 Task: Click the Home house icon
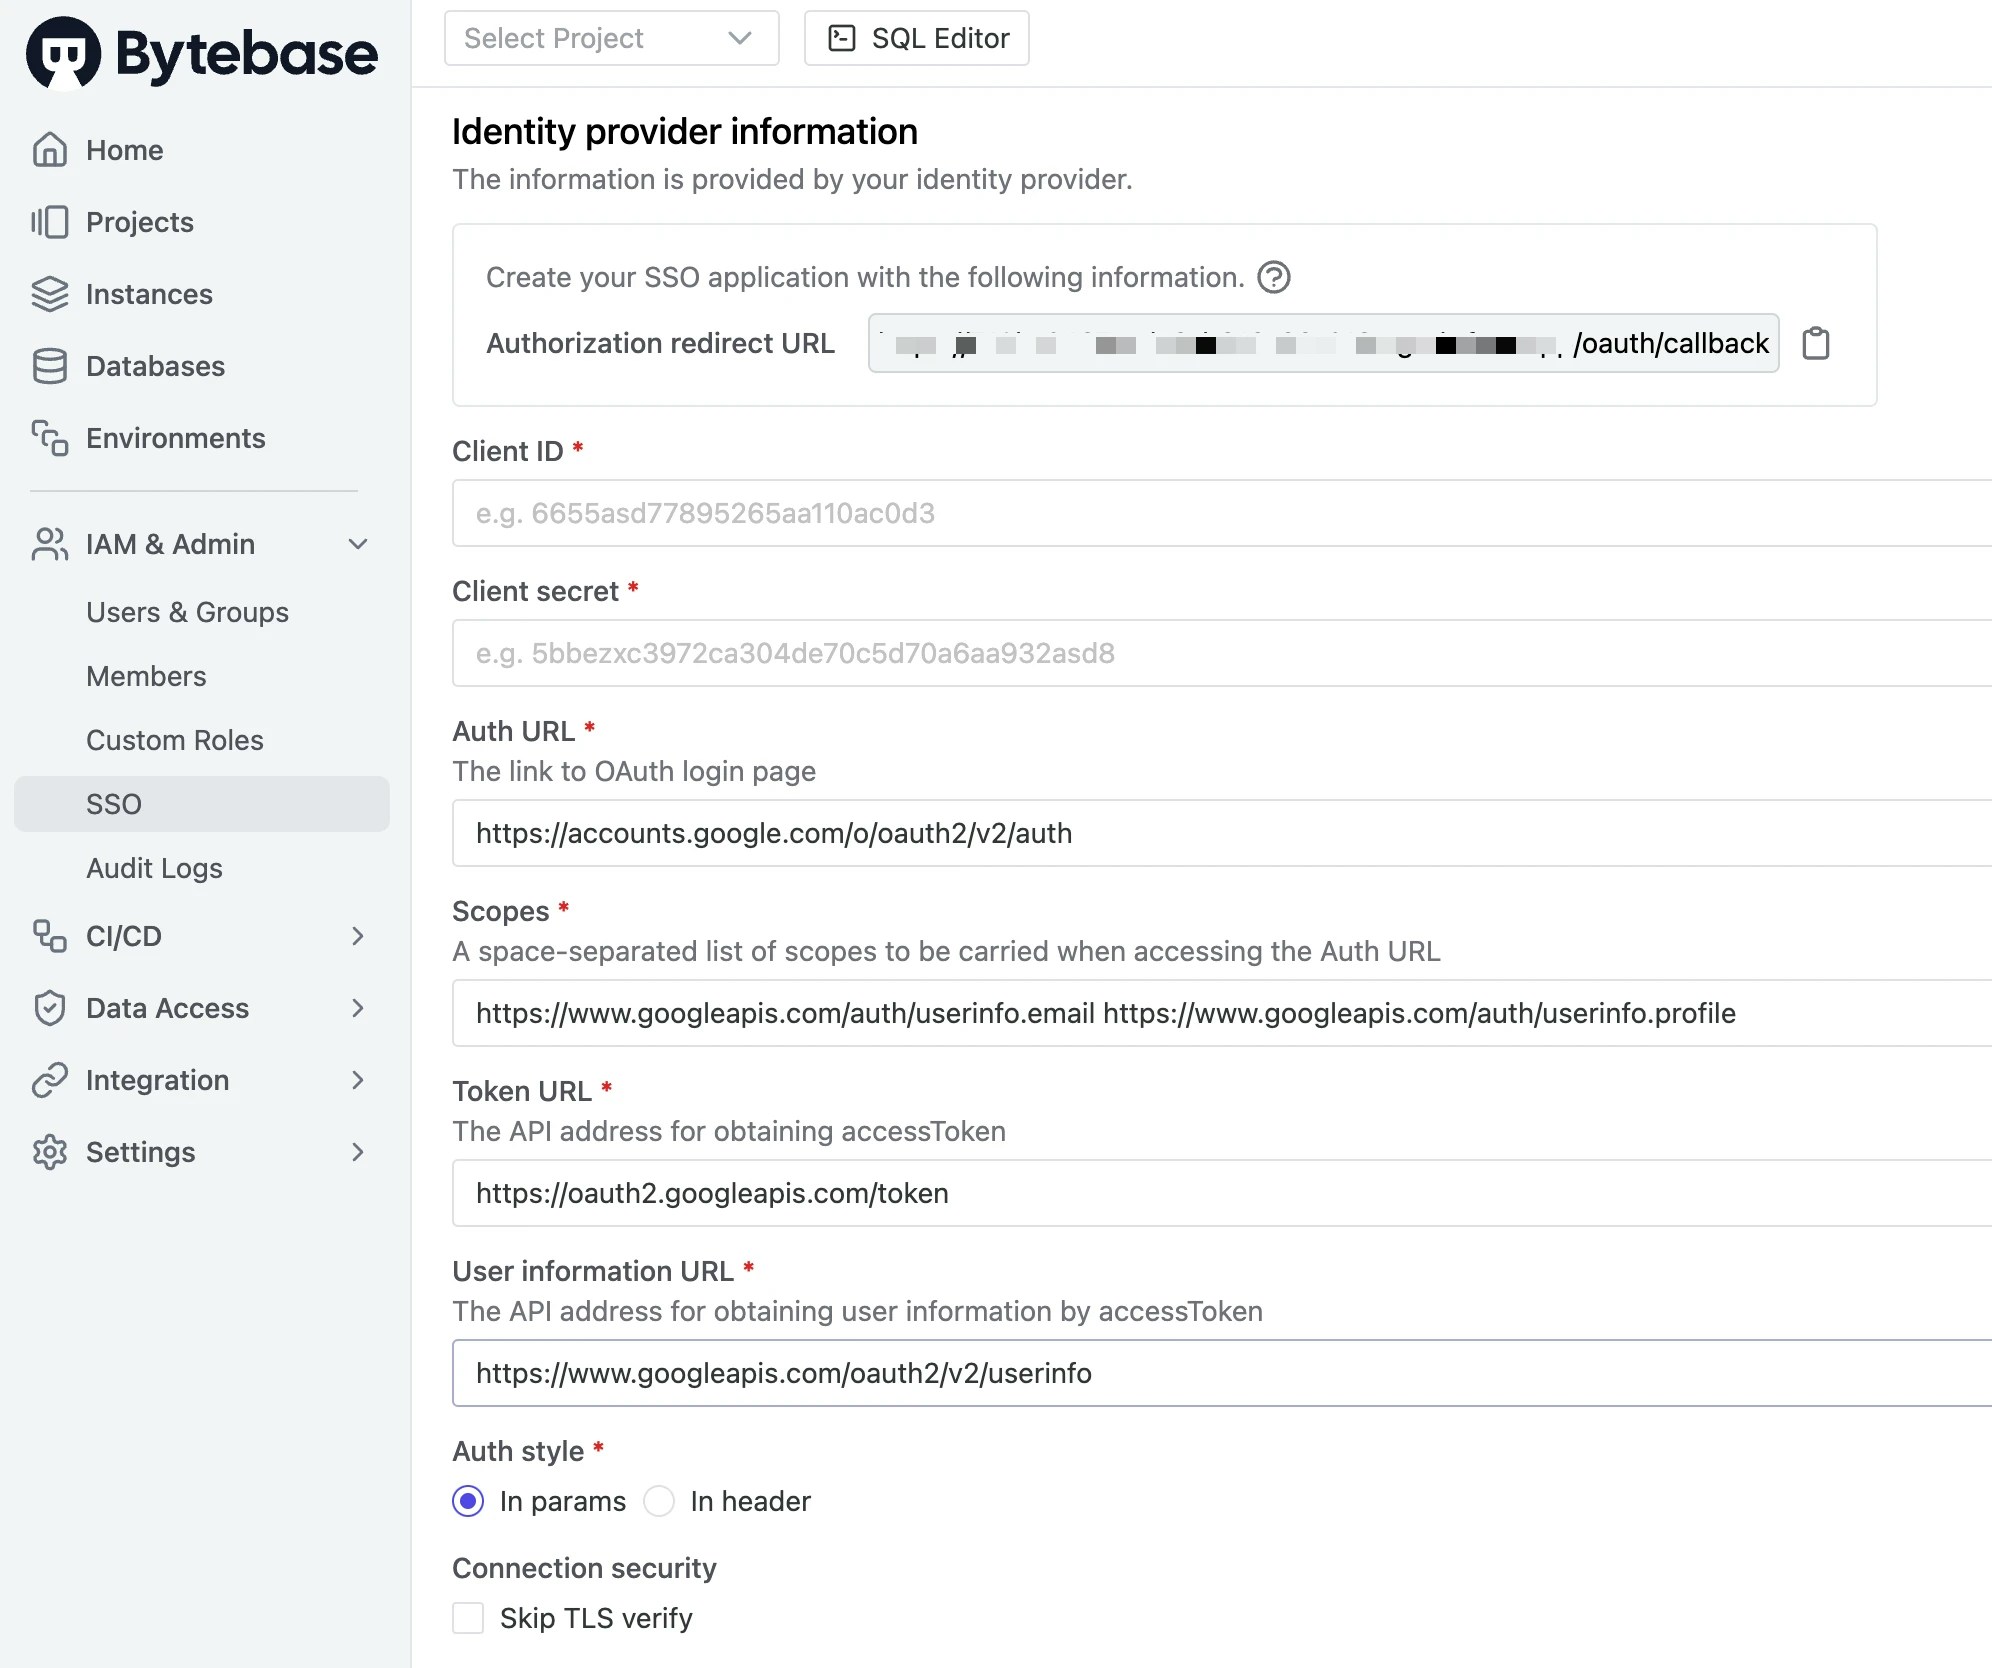tap(49, 150)
